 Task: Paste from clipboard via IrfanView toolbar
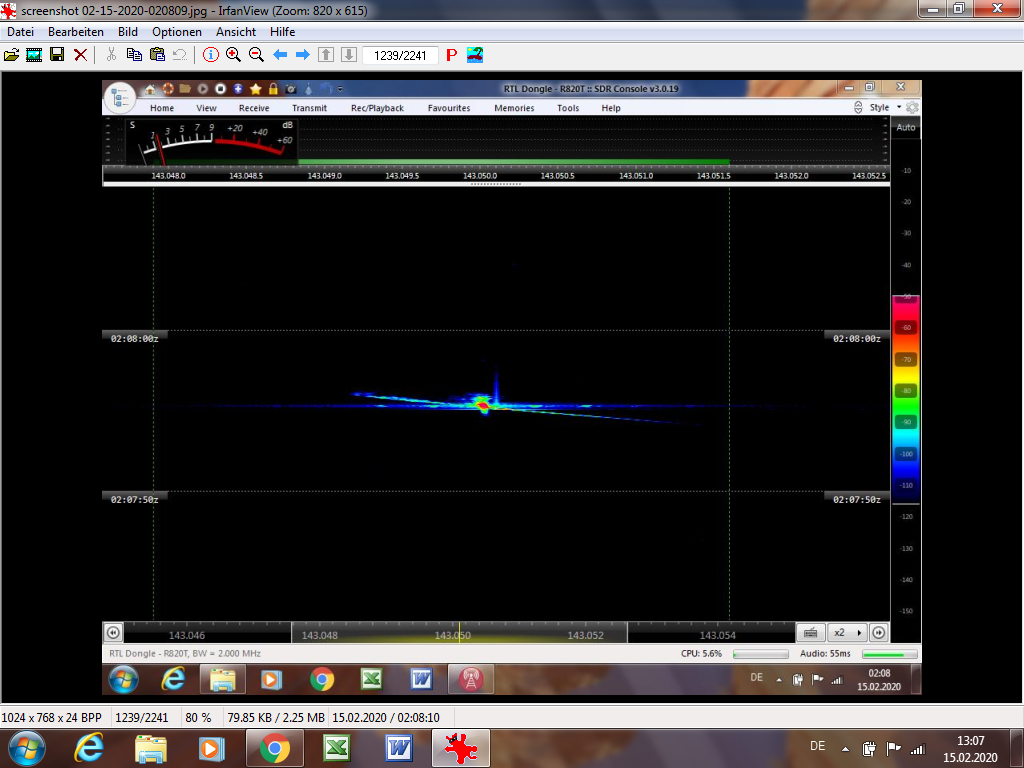tap(157, 55)
